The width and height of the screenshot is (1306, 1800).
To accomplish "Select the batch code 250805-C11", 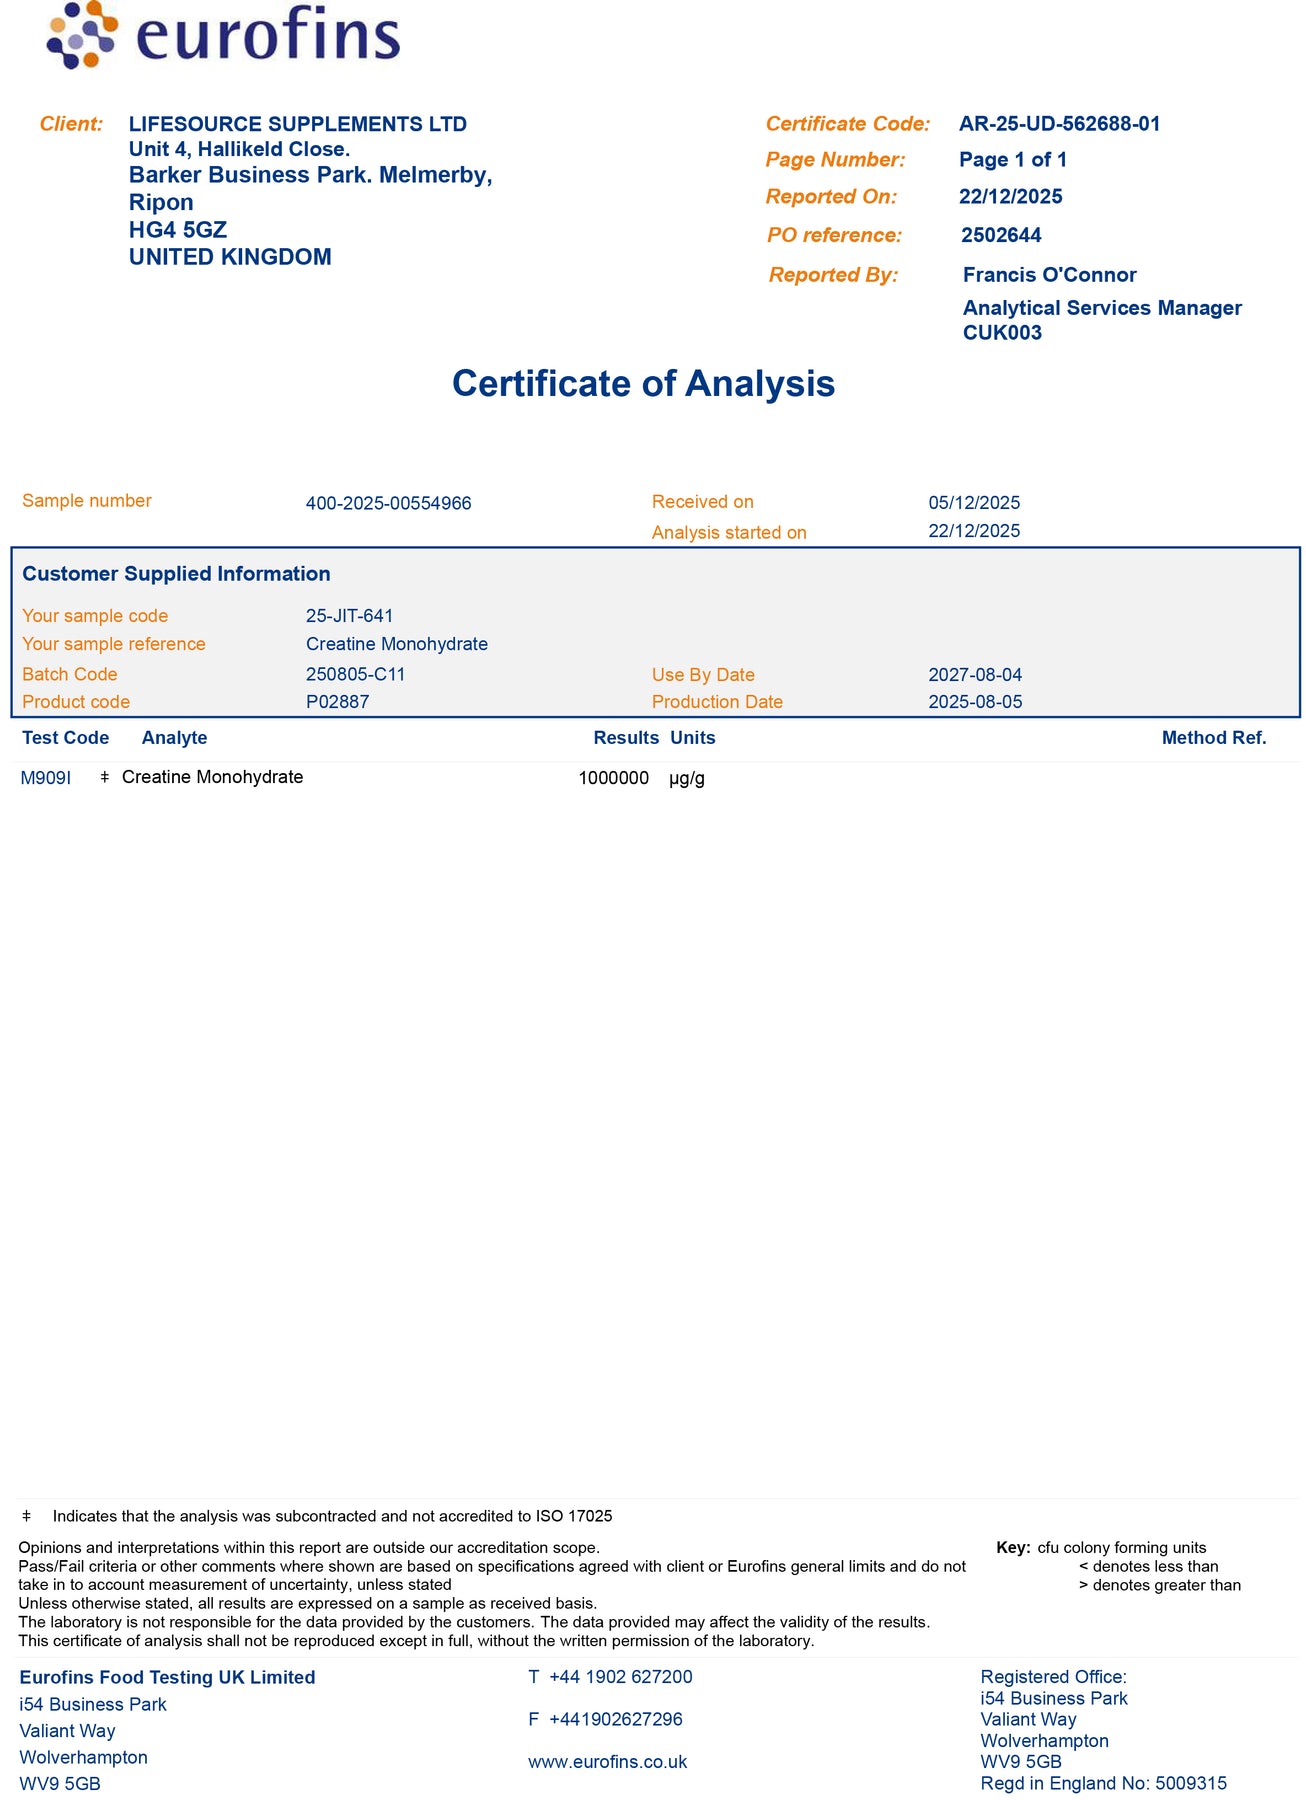I will tap(355, 674).
